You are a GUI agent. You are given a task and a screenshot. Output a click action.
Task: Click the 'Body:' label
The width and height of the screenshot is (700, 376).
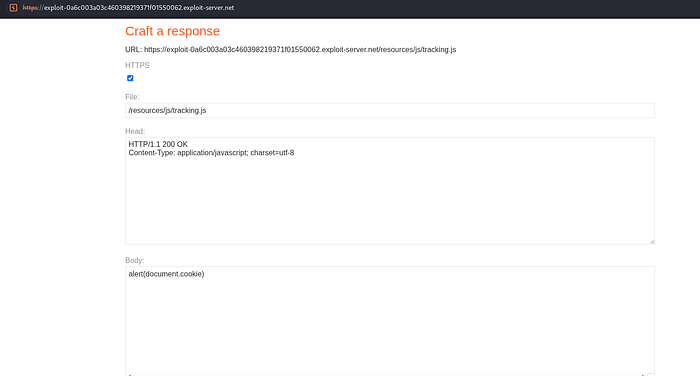[x=134, y=260]
